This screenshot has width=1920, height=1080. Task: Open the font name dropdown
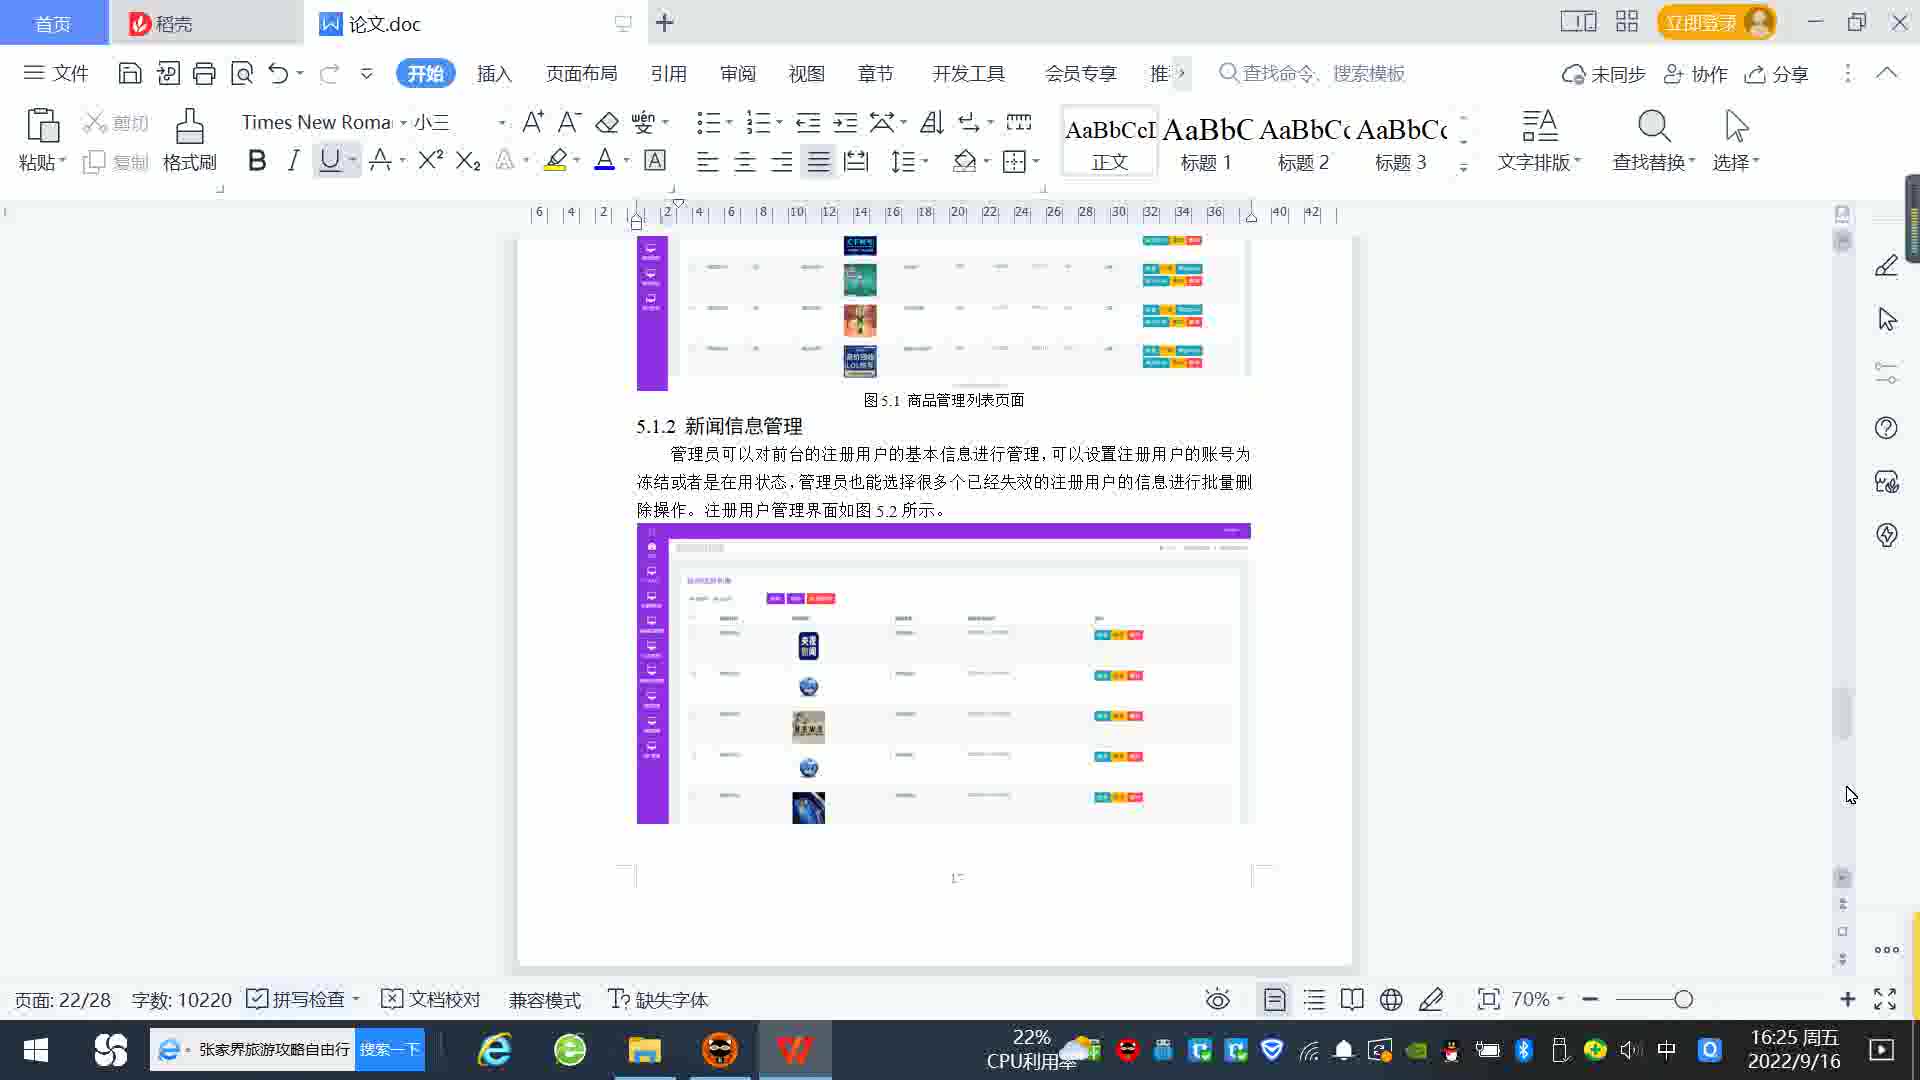[x=403, y=122]
